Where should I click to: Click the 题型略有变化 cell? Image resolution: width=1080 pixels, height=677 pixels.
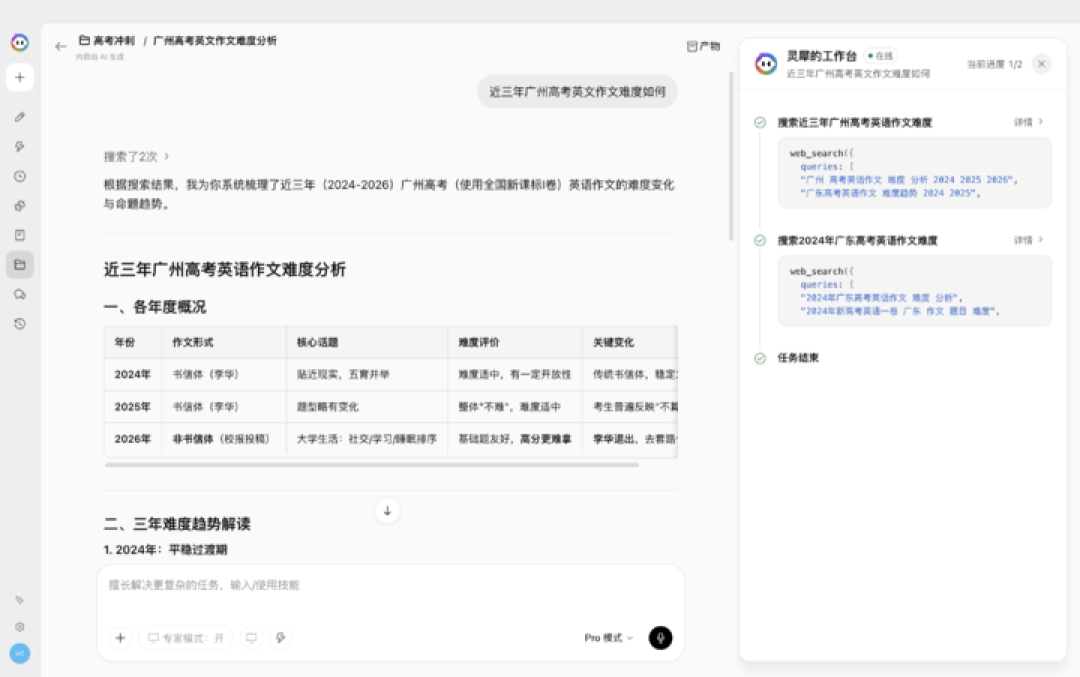click(x=367, y=407)
